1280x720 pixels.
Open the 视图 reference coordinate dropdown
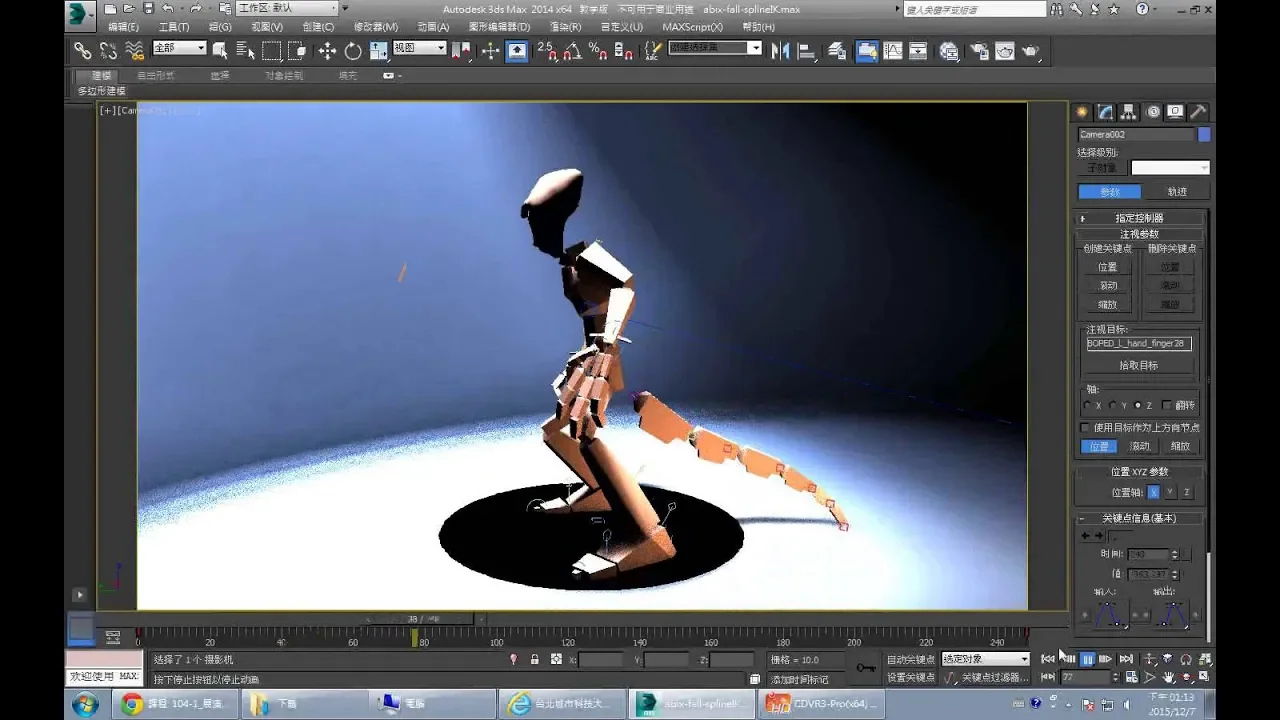[419, 48]
